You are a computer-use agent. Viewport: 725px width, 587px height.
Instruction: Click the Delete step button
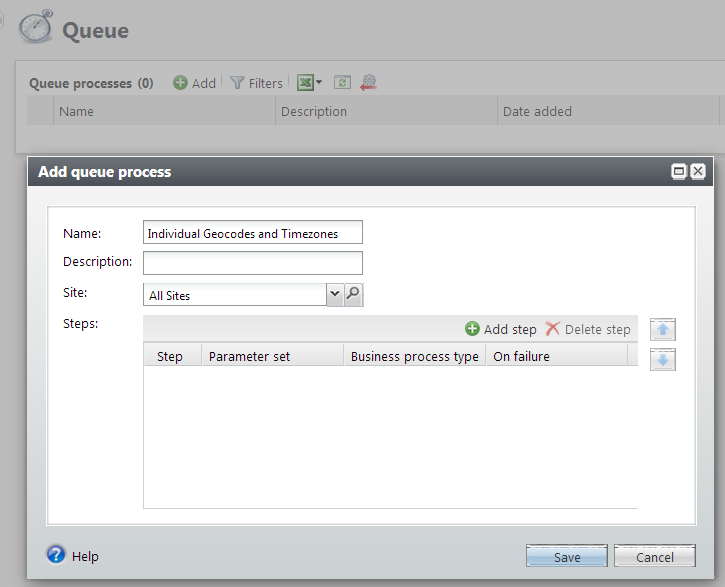pyautogui.click(x=588, y=329)
